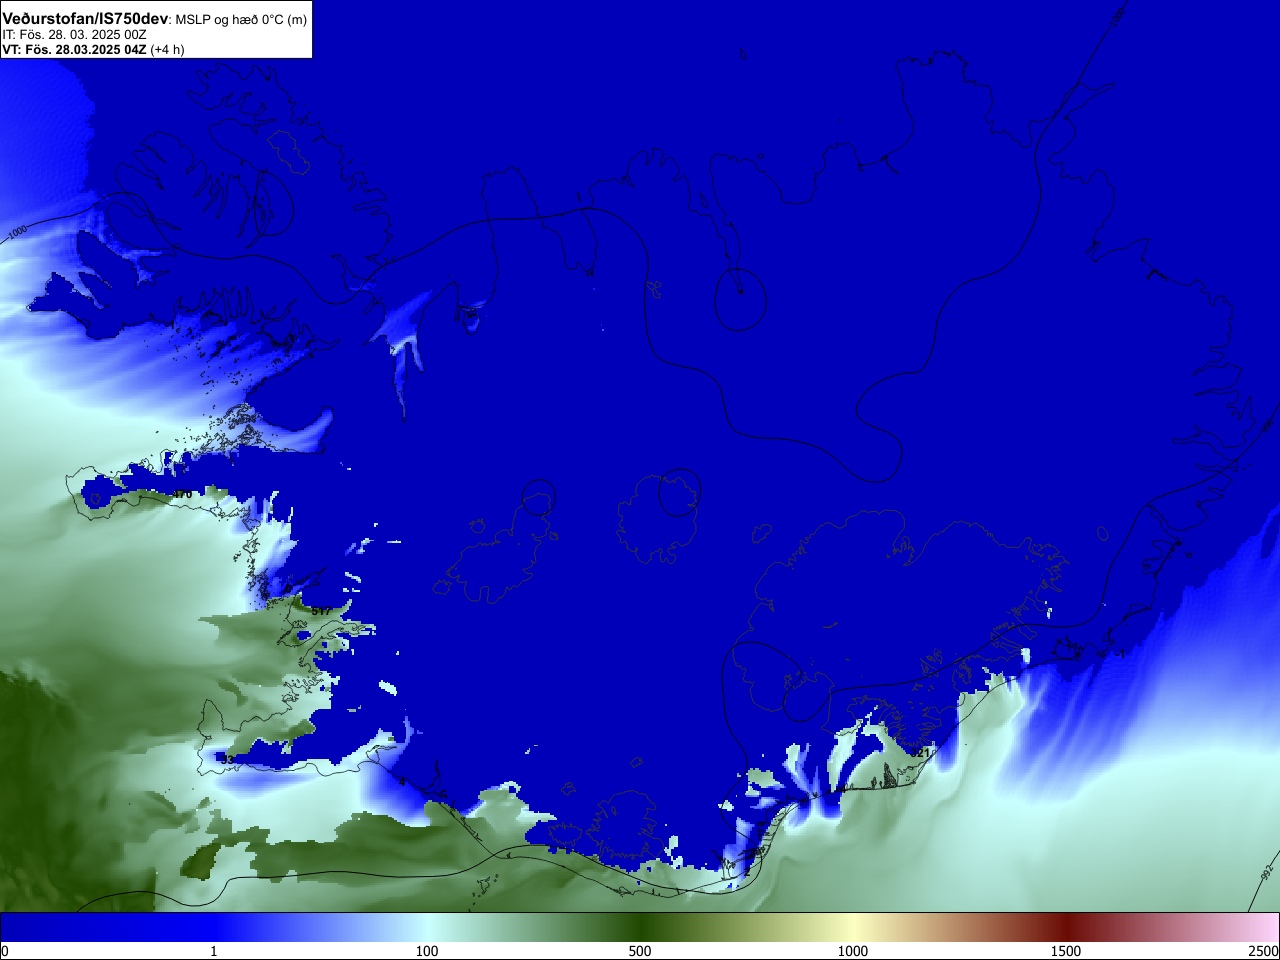Click the 500 label on the color scale
This screenshot has height=960, width=1280.
[640, 951]
